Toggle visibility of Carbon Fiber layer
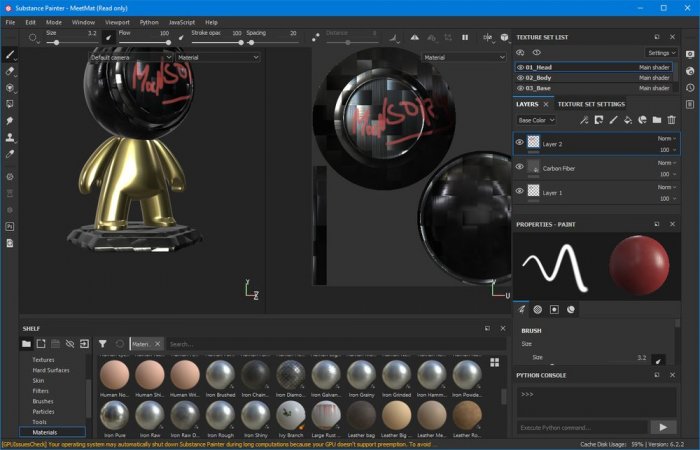Screen dimensions: 700x450 click(519, 168)
